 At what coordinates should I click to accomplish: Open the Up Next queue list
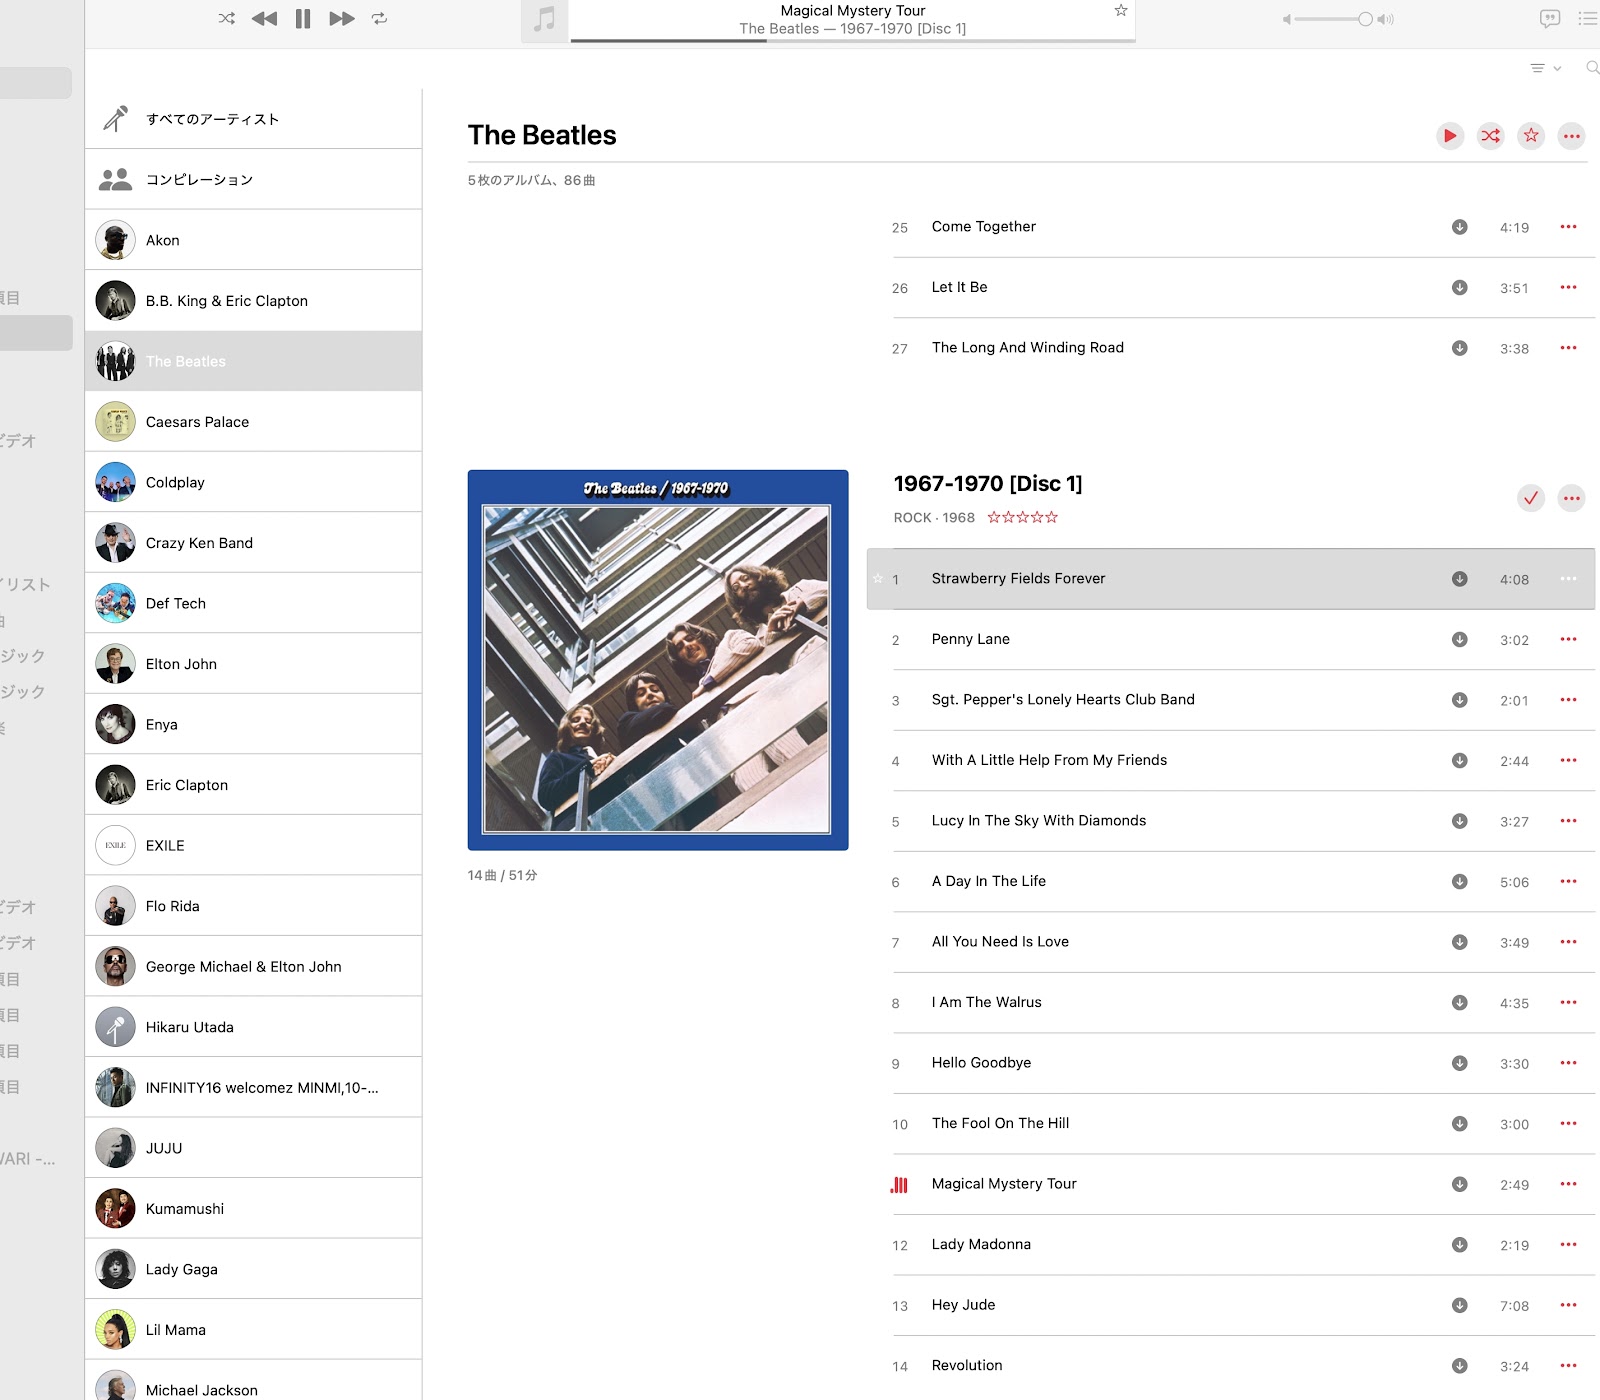(1588, 18)
